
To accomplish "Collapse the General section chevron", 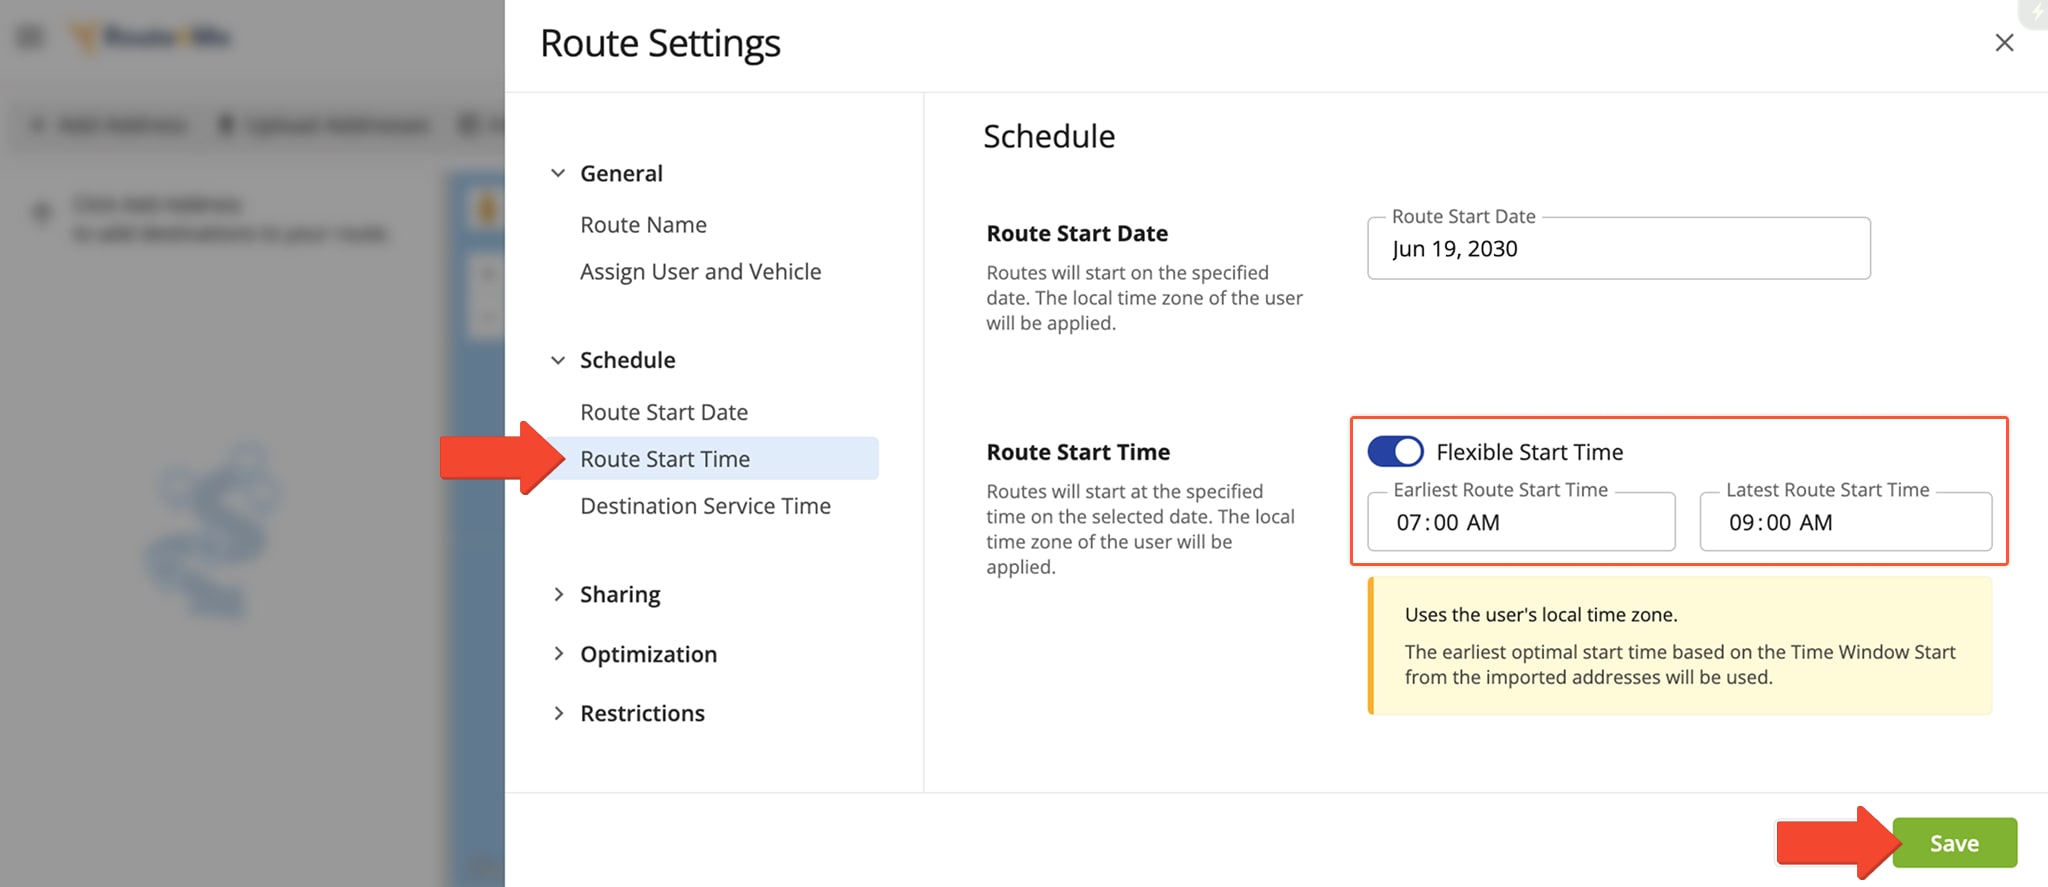I will [x=558, y=173].
